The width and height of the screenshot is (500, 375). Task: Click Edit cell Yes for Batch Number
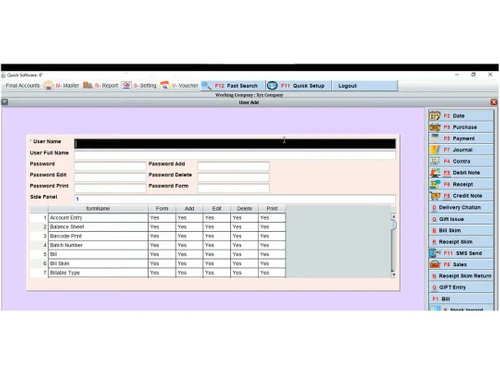click(217, 245)
